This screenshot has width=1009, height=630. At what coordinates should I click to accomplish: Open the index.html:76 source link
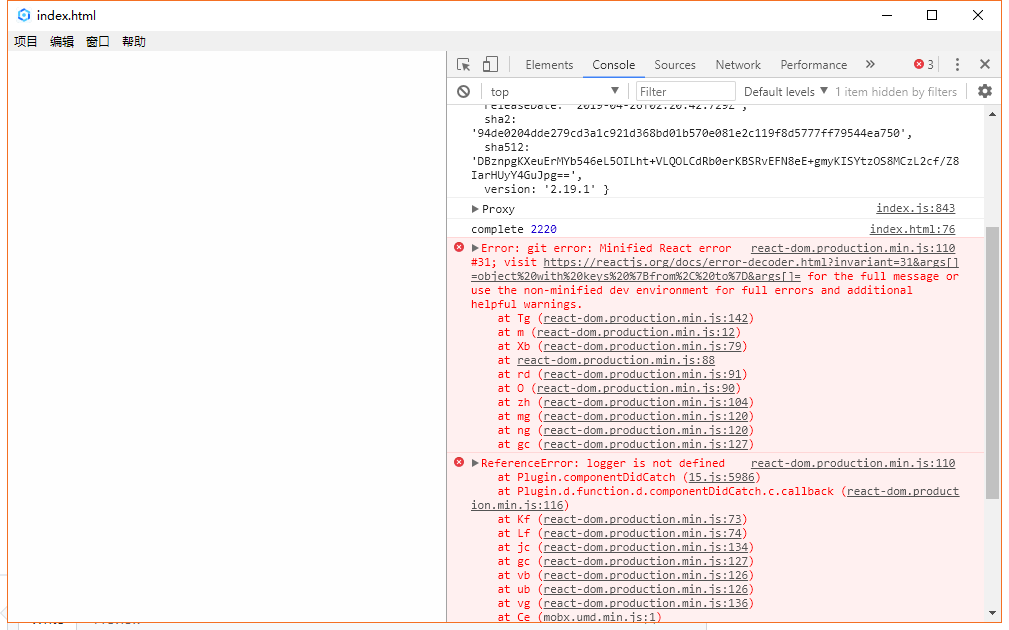coord(912,229)
